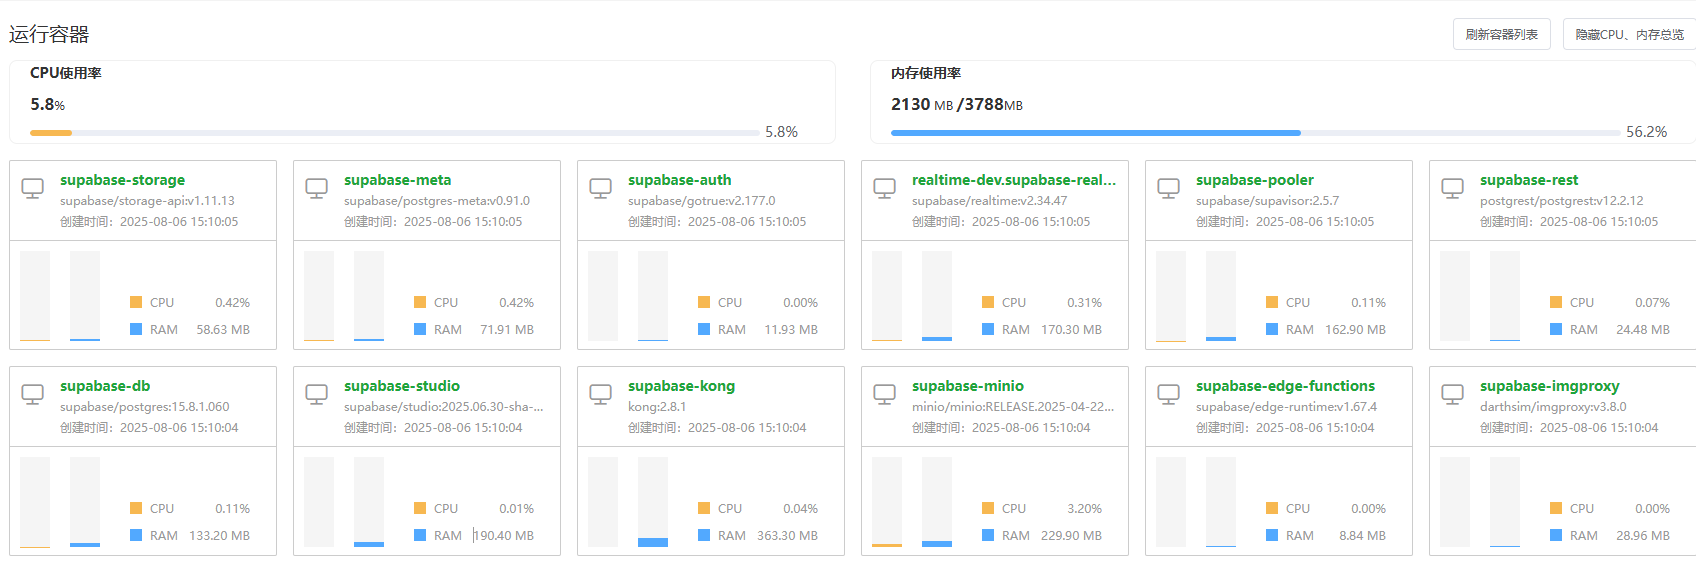1696x569 pixels.
Task: Open the supabase-minio container link
Action: click(968, 386)
